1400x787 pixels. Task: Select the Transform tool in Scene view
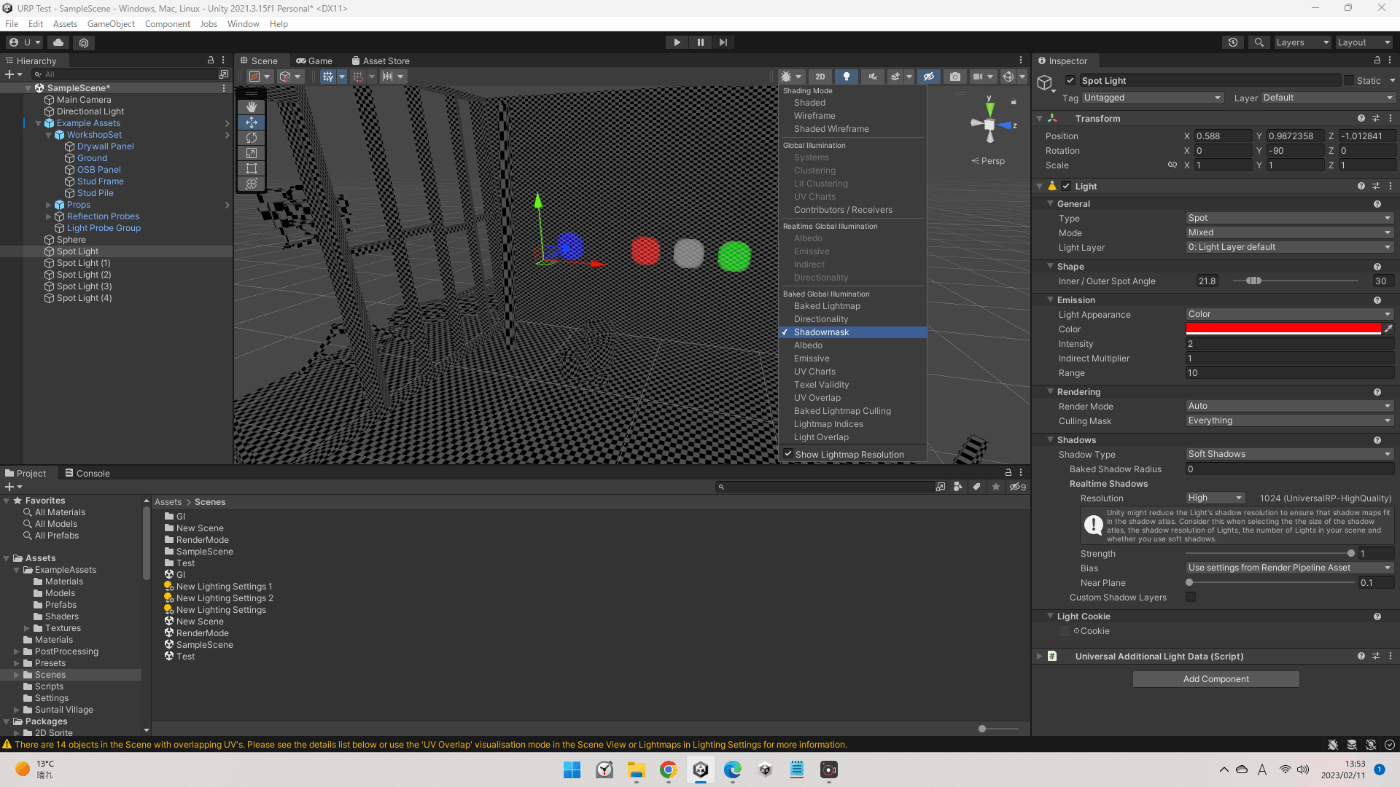251,184
